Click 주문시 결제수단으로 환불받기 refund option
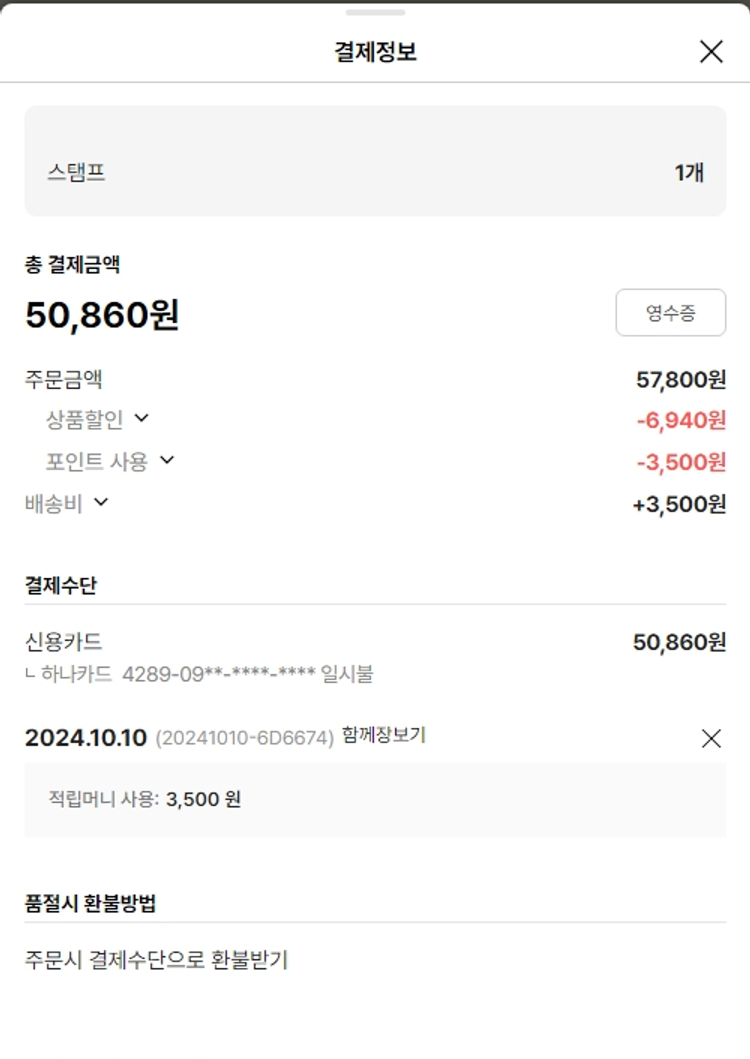The height and width of the screenshot is (1059, 750). 156,960
